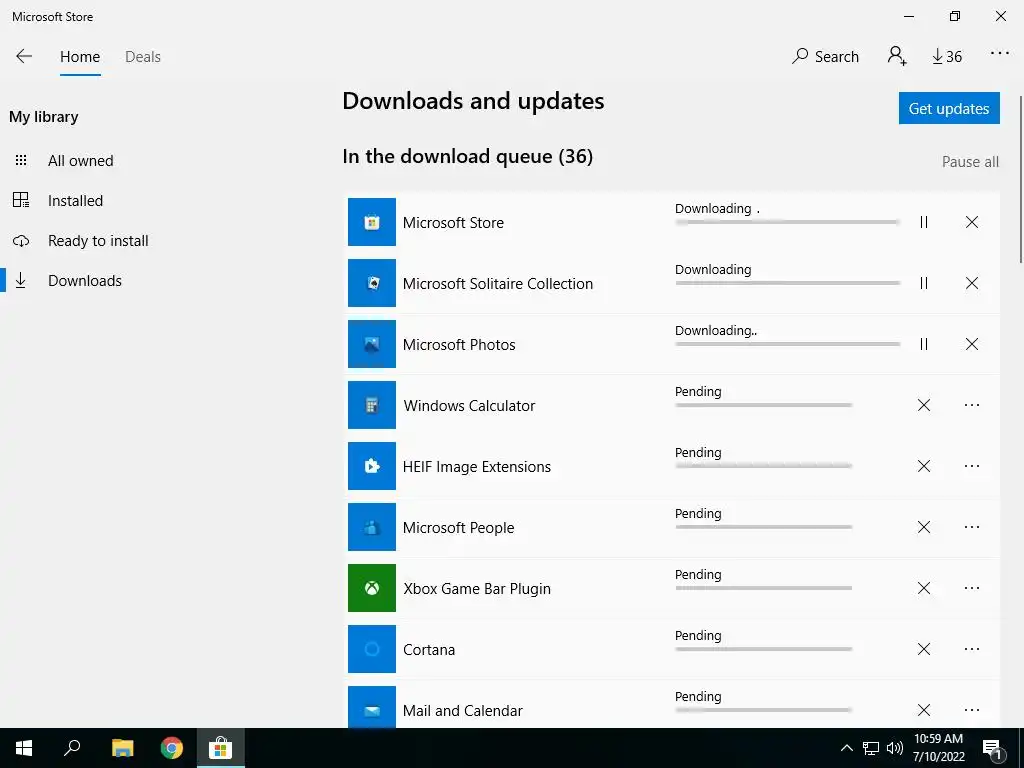This screenshot has height=768, width=1024.
Task: Cancel the pending Microsoft People update
Action: coord(923,527)
